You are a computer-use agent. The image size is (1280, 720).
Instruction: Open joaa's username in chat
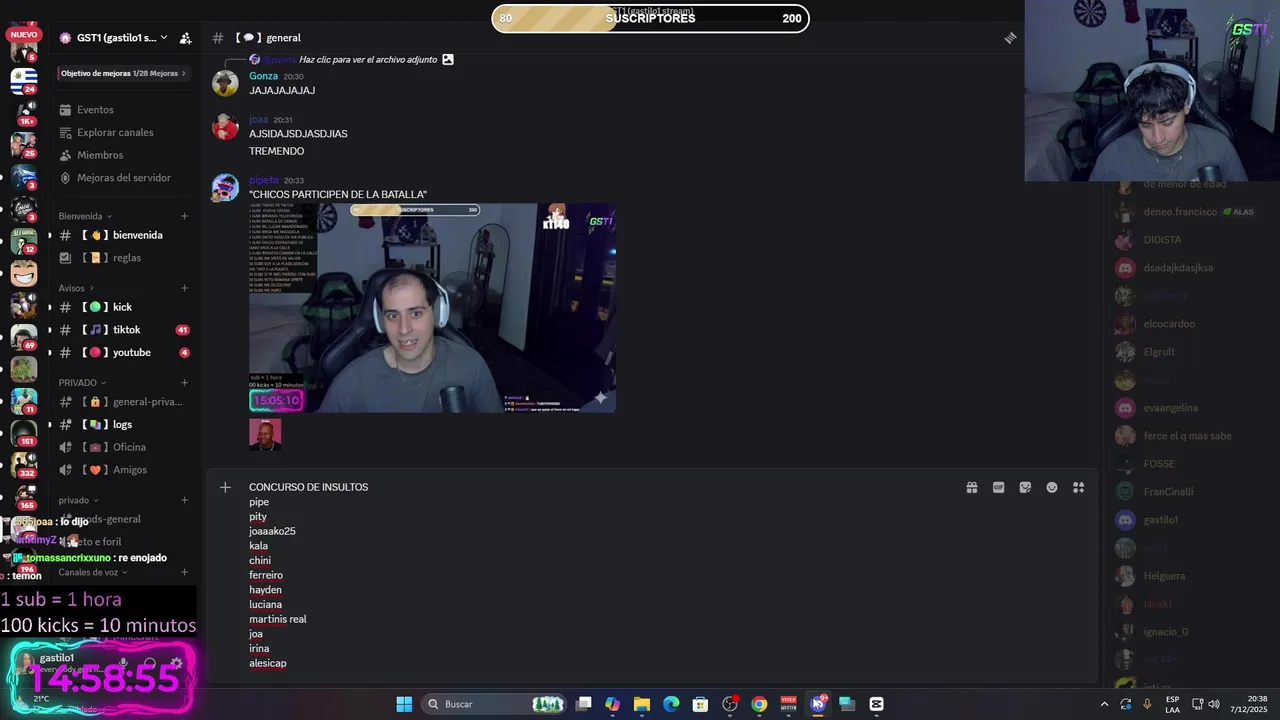pyautogui.click(x=258, y=120)
